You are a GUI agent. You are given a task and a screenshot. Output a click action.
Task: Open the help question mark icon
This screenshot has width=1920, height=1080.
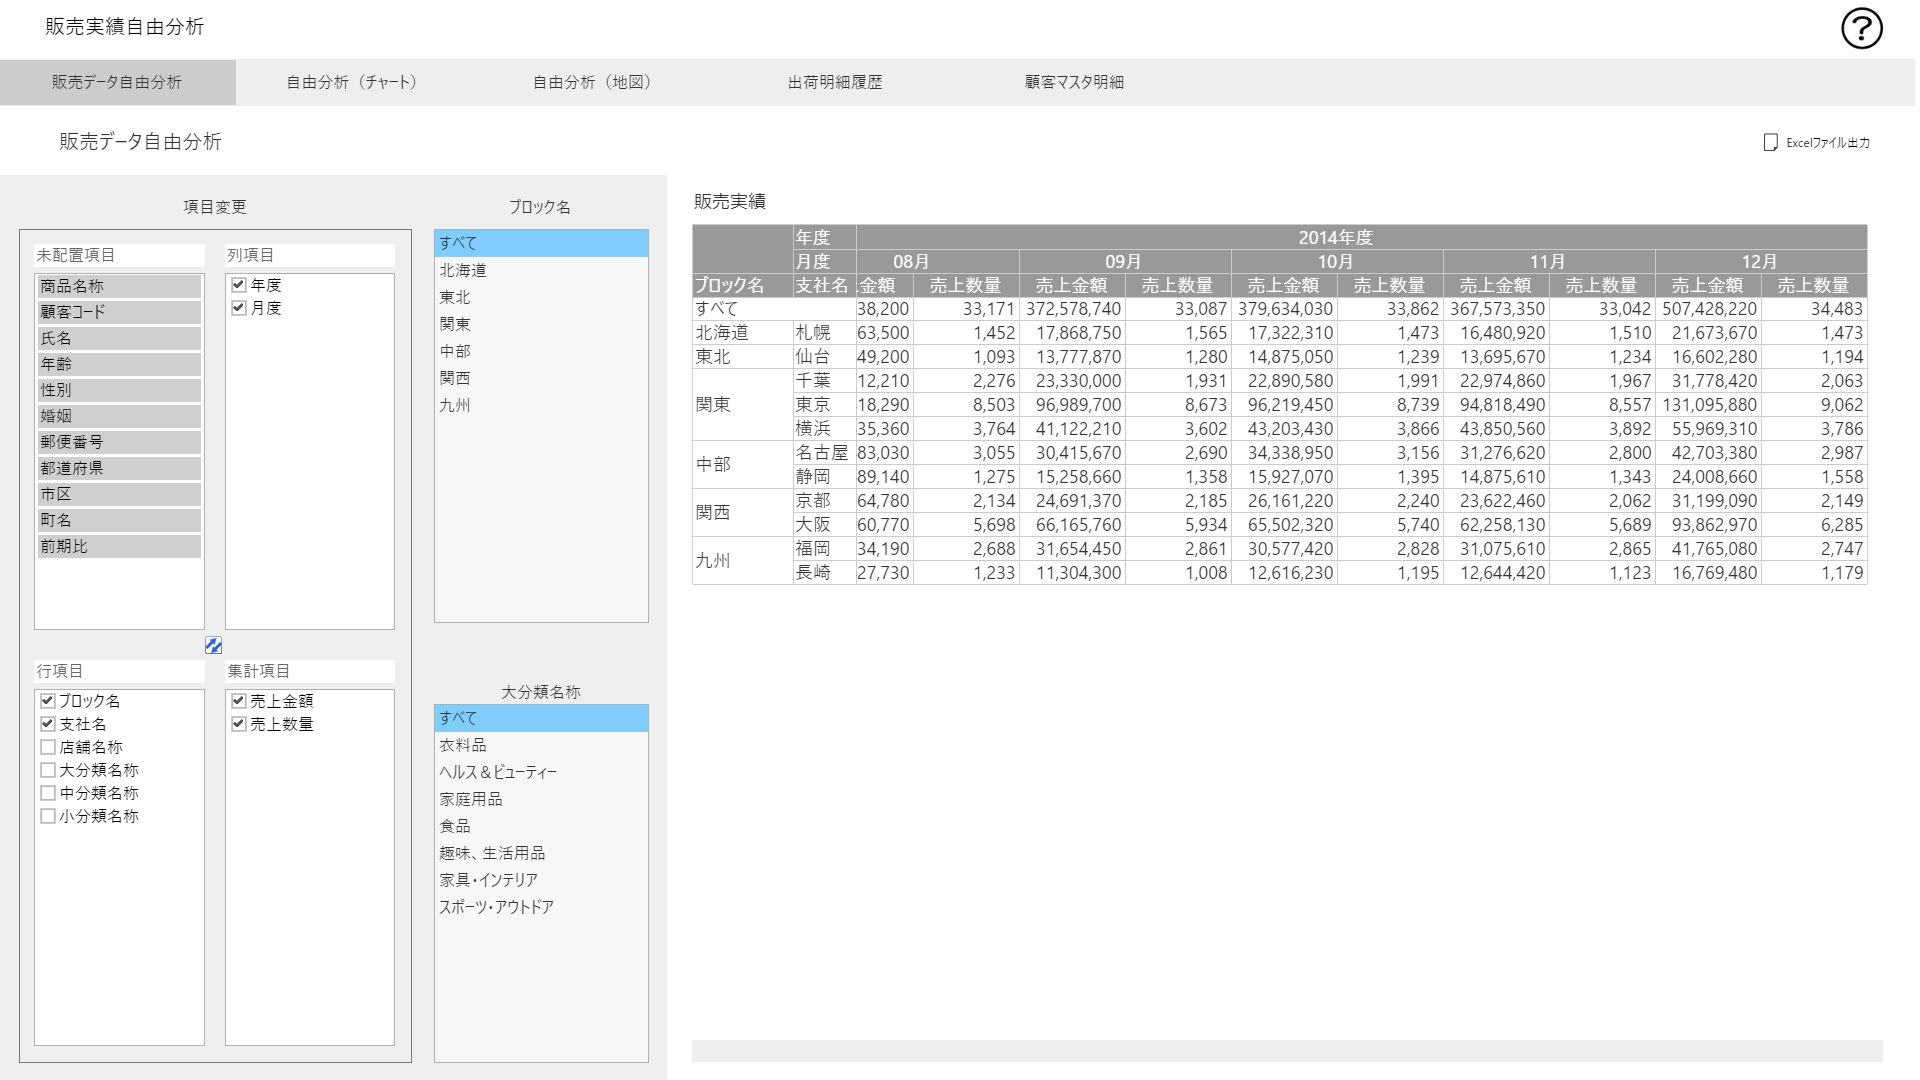[x=1861, y=28]
